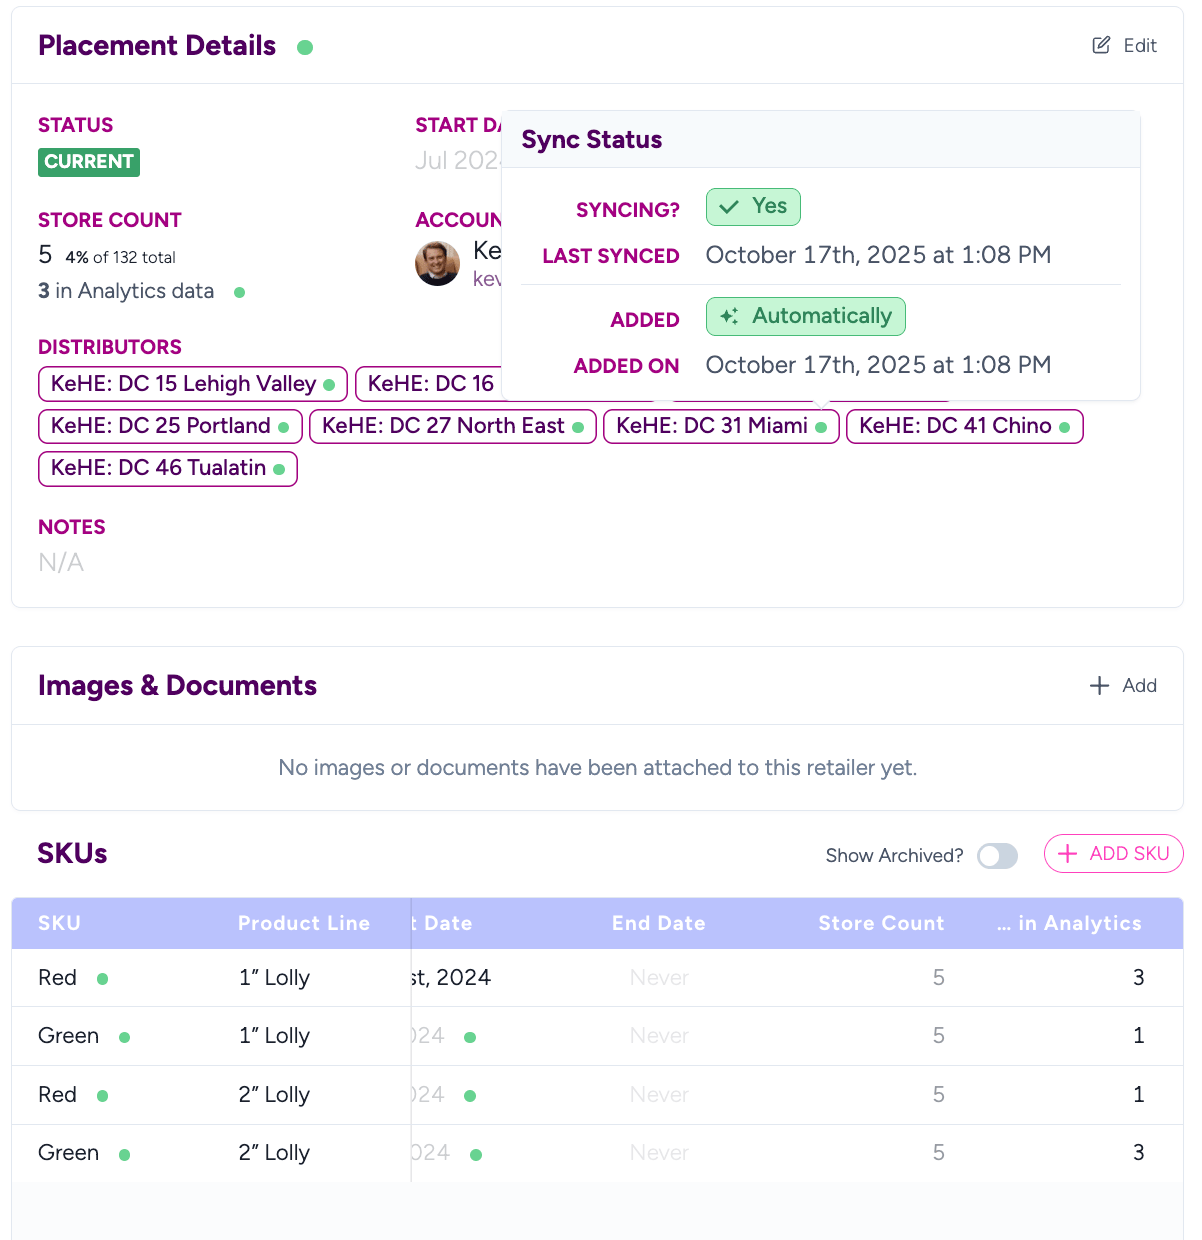Select the KeHE: DC 25 Portland tag
1202x1240 pixels.
161,426
